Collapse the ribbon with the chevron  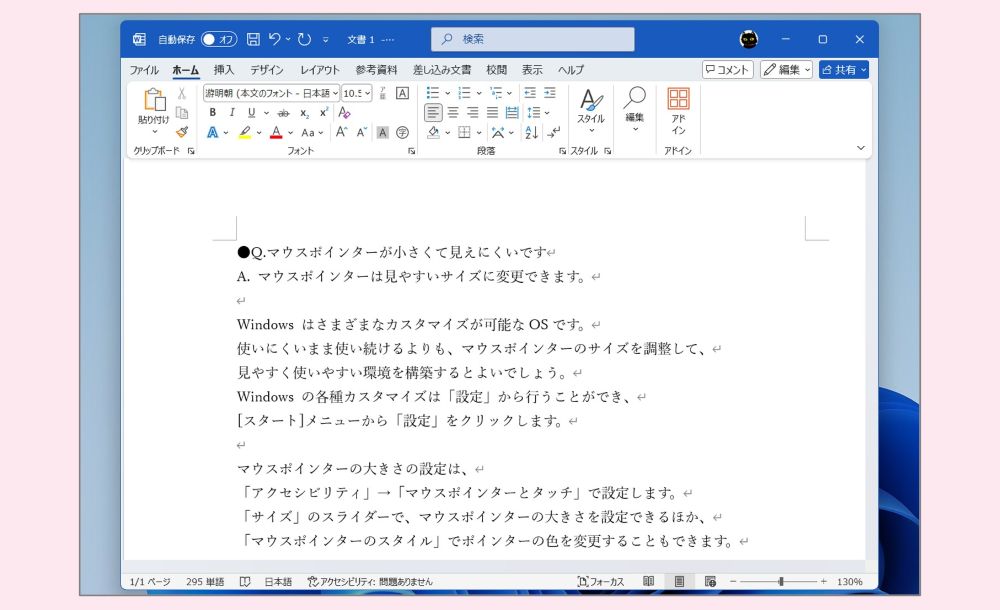coord(860,148)
